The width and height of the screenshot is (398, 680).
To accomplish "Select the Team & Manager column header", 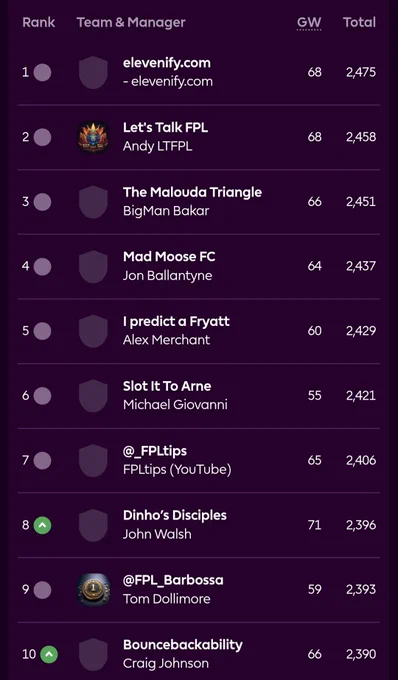I will [x=131, y=23].
